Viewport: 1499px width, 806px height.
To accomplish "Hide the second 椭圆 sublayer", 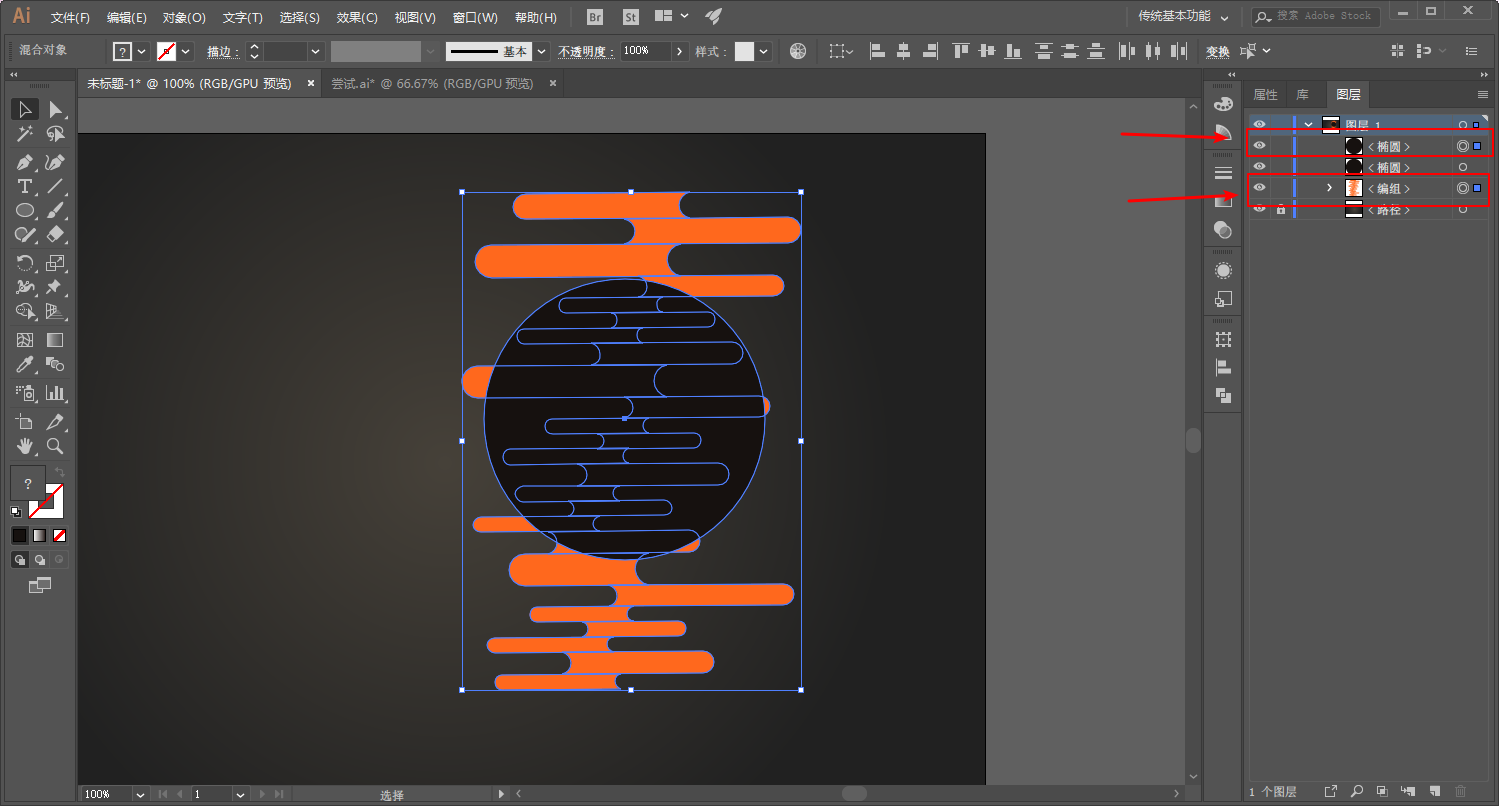I will tap(1259, 167).
